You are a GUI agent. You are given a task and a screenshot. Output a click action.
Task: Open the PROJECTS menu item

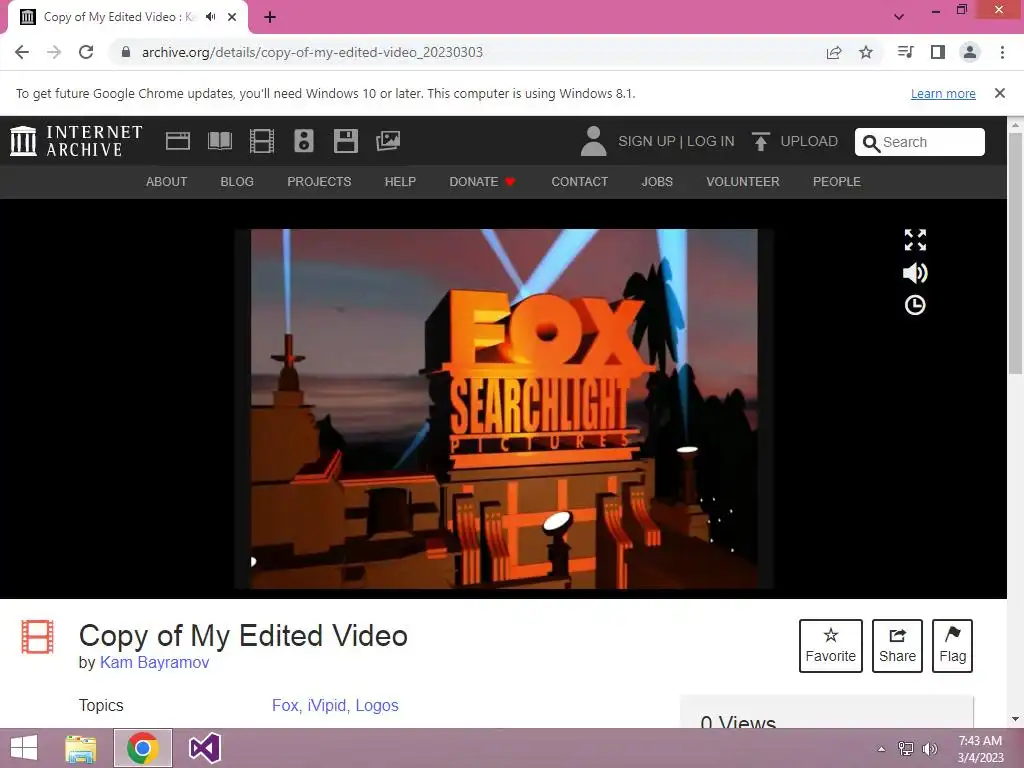[x=319, y=182]
